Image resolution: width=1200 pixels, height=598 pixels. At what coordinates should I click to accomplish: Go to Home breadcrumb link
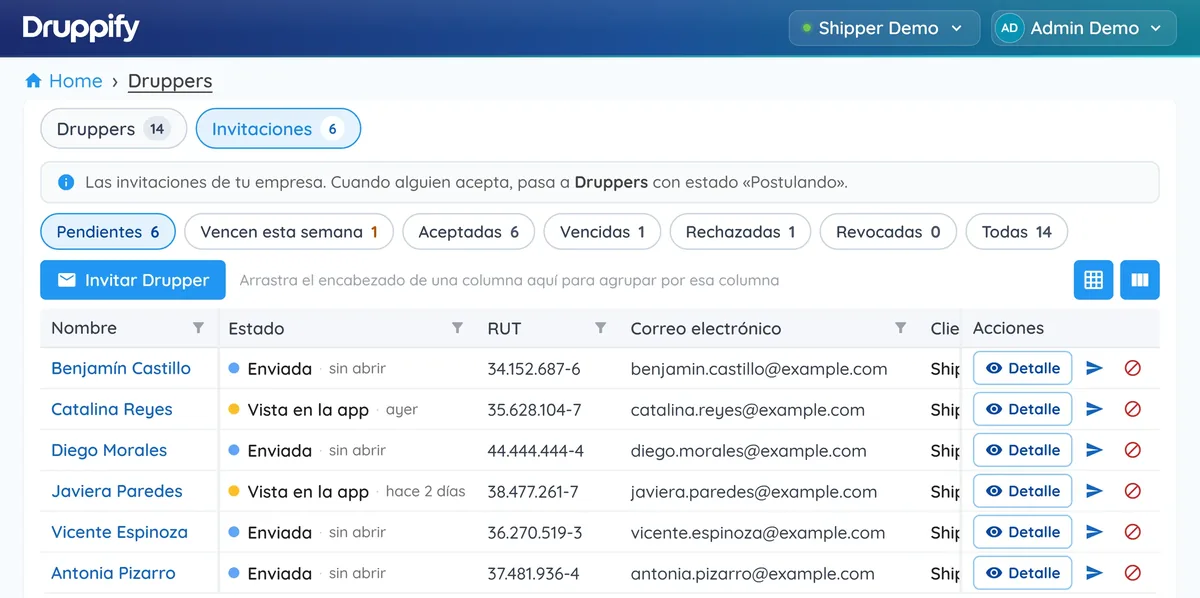point(75,81)
